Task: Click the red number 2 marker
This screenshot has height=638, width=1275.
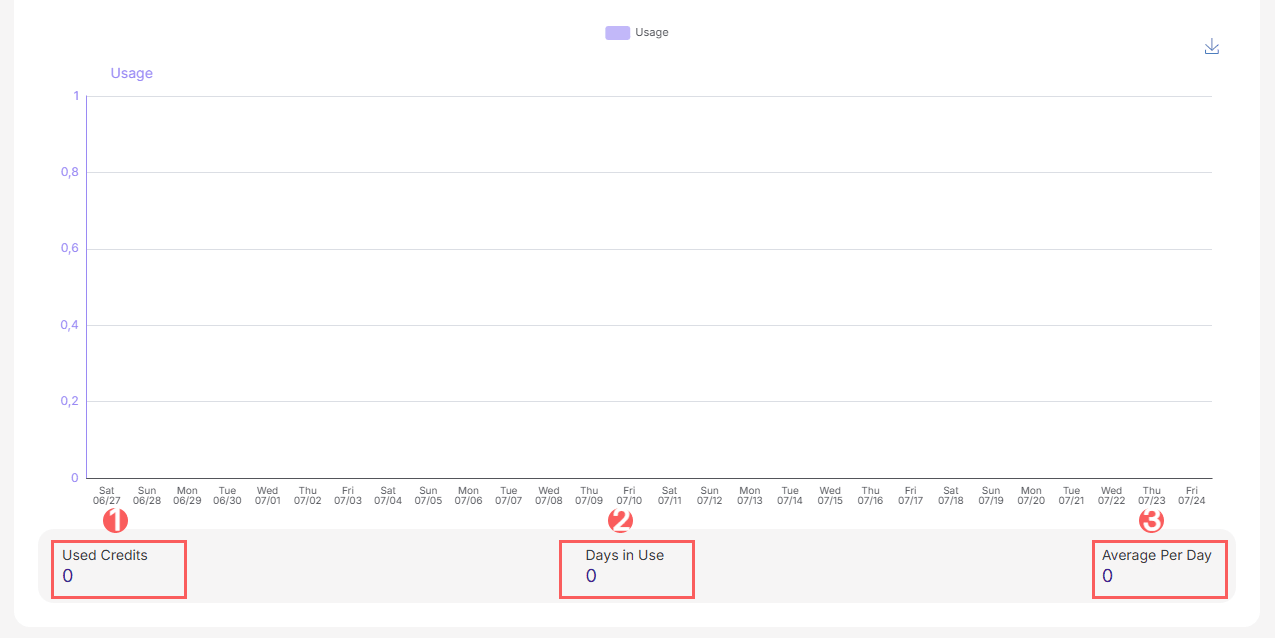Action: coord(621,520)
